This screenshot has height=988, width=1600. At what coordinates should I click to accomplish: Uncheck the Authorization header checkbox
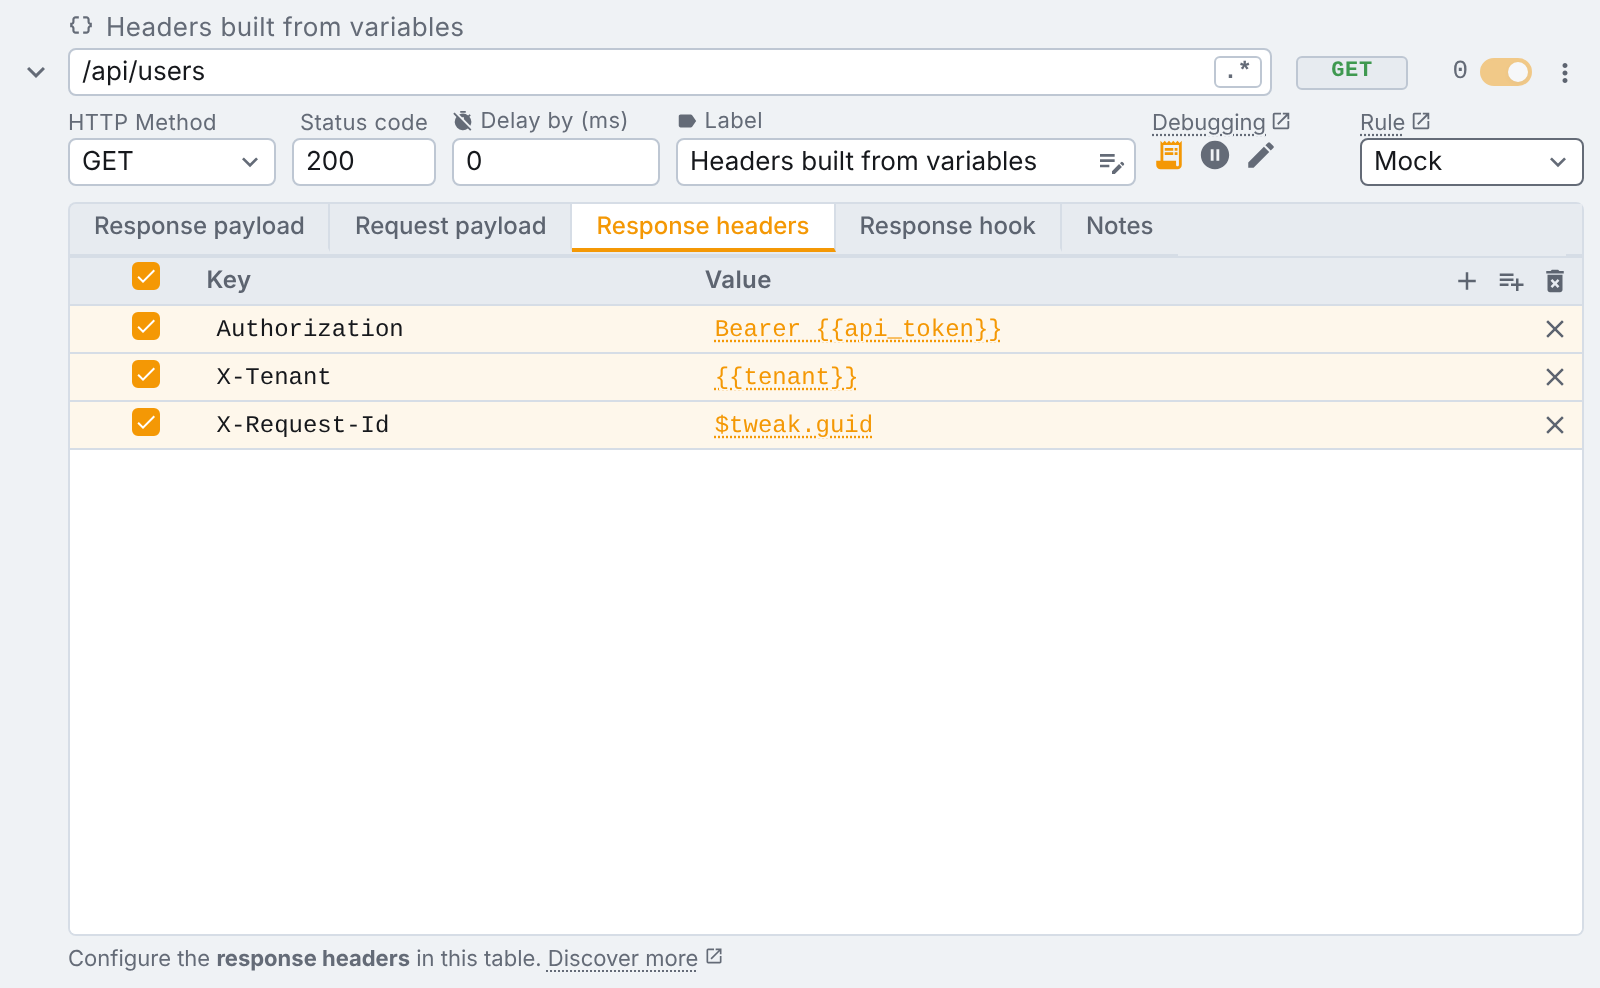(146, 327)
